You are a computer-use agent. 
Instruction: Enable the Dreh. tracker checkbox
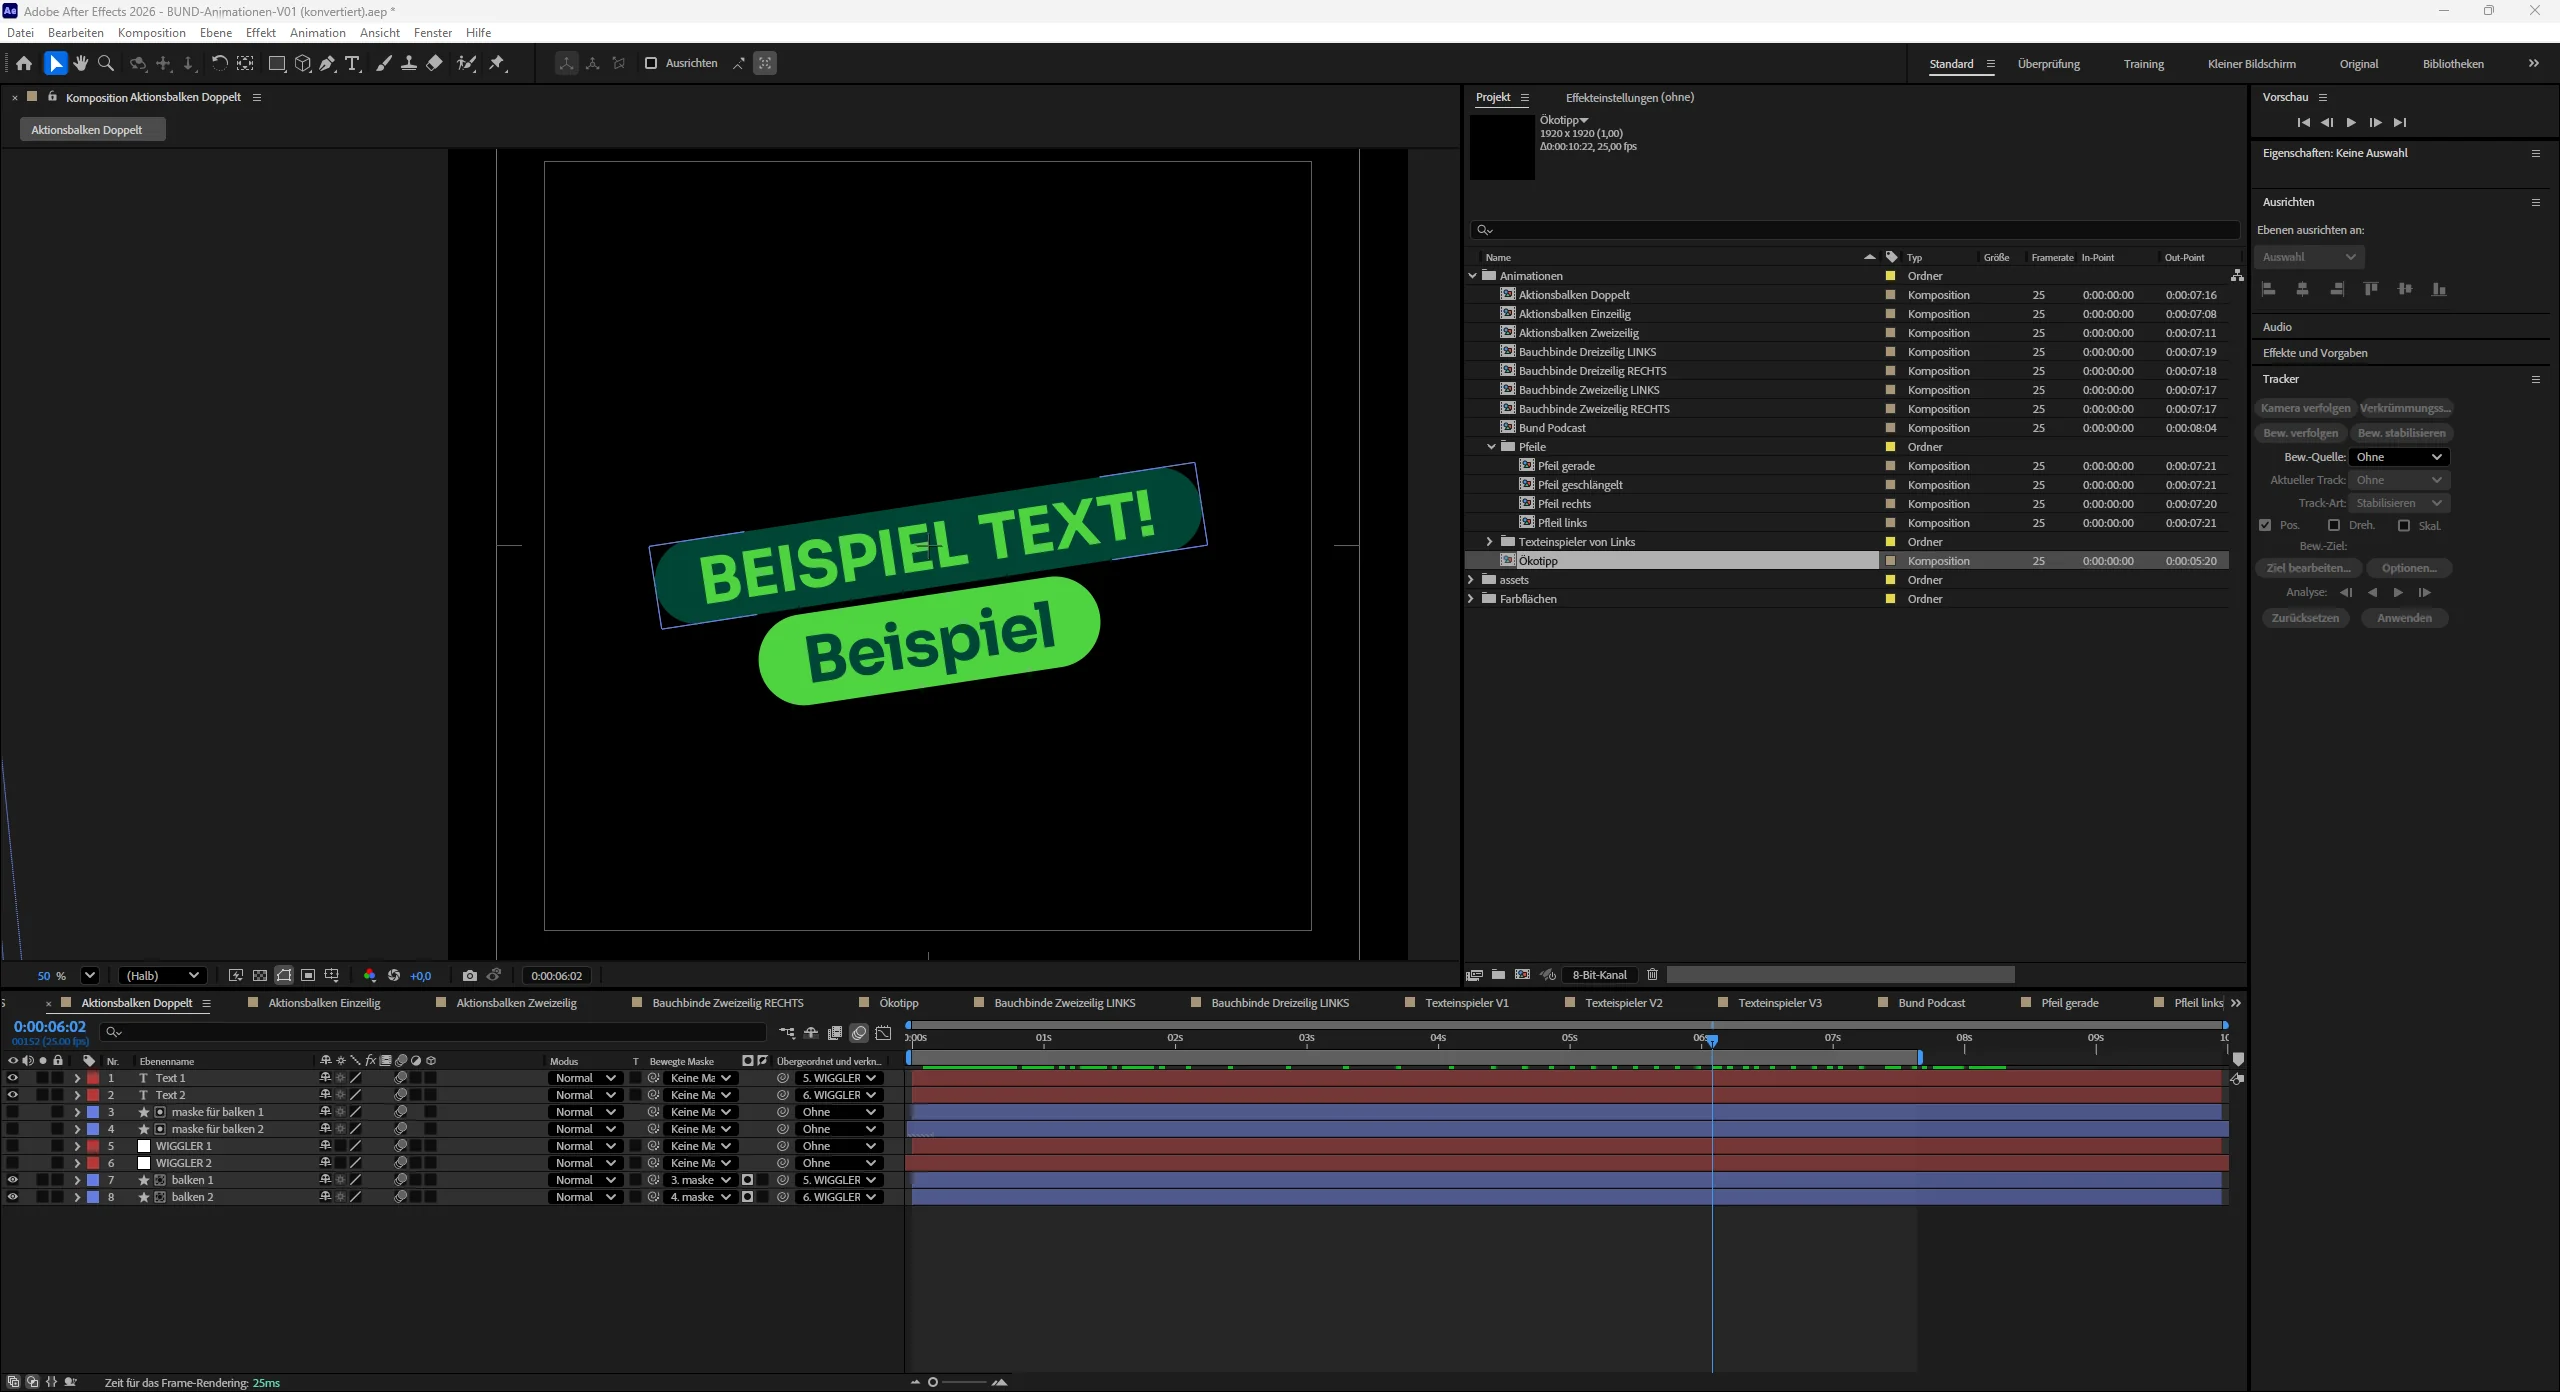pos(2334,525)
